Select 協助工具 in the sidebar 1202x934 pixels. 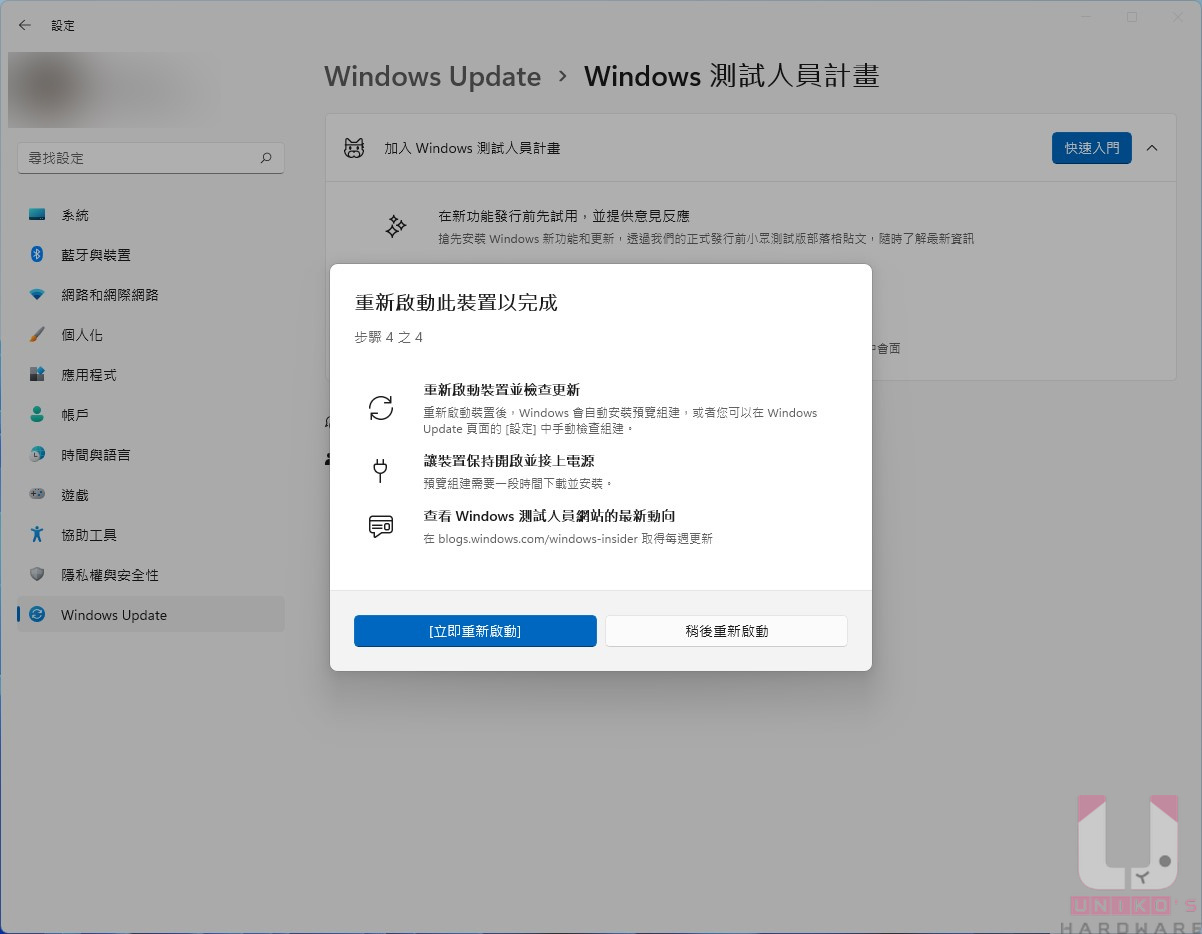pos(151,535)
